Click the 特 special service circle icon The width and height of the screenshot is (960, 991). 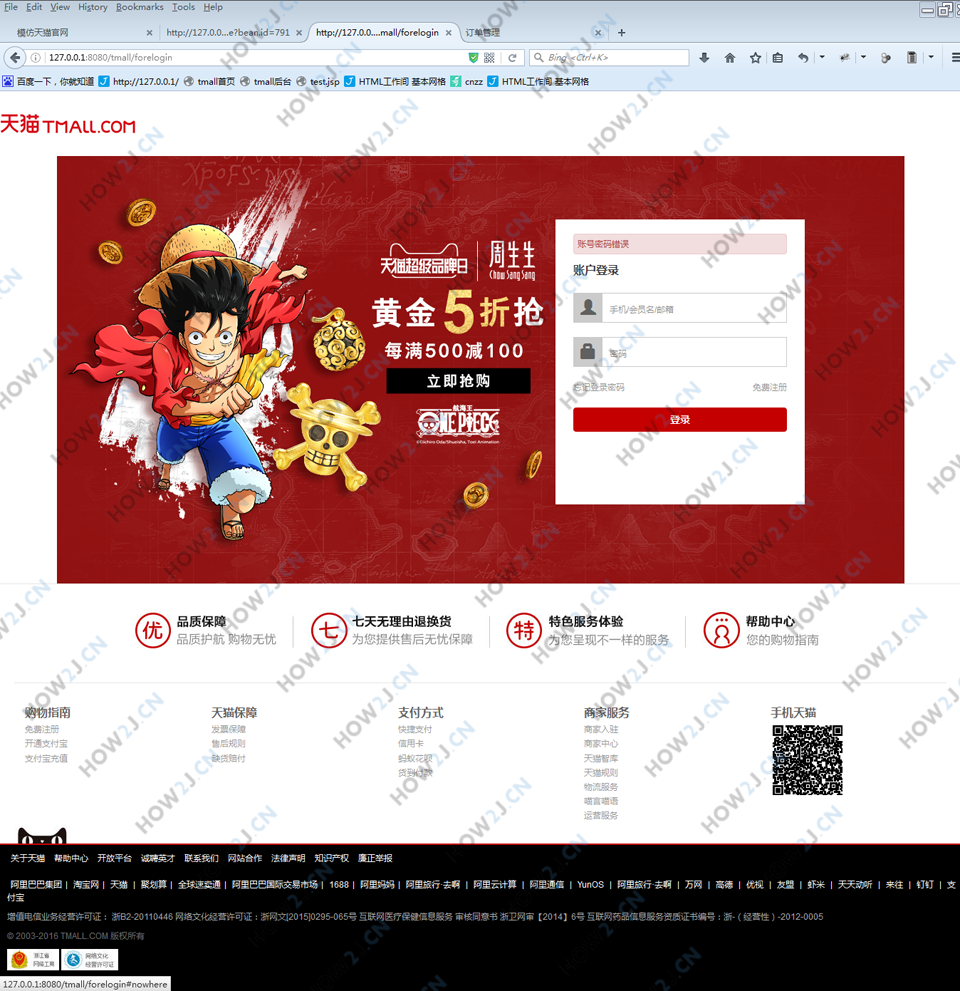pos(524,630)
